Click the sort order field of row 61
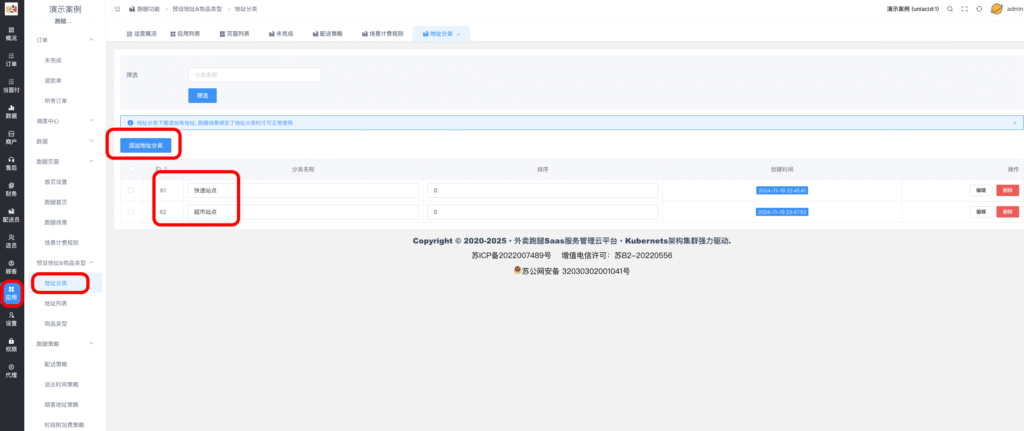This screenshot has width=1024, height=431. [543, 191]
